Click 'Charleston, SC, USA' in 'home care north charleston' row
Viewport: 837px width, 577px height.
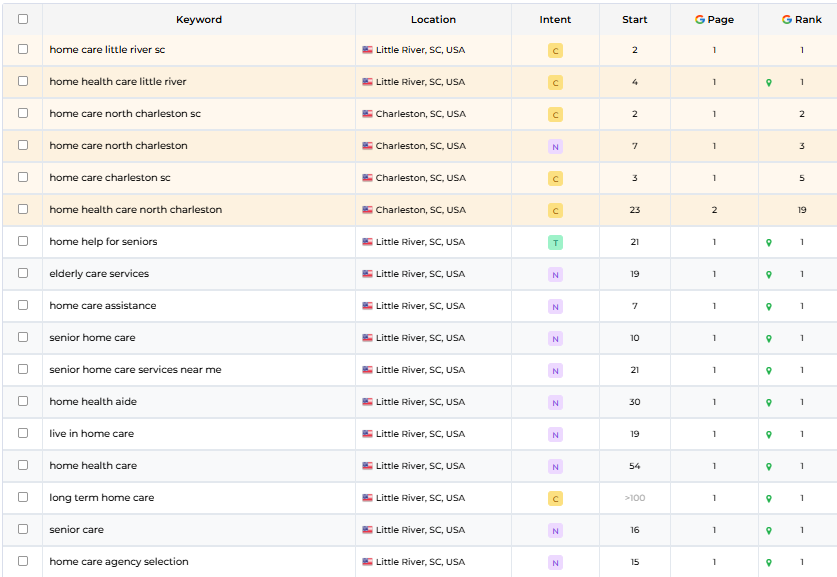click(421, 146)
